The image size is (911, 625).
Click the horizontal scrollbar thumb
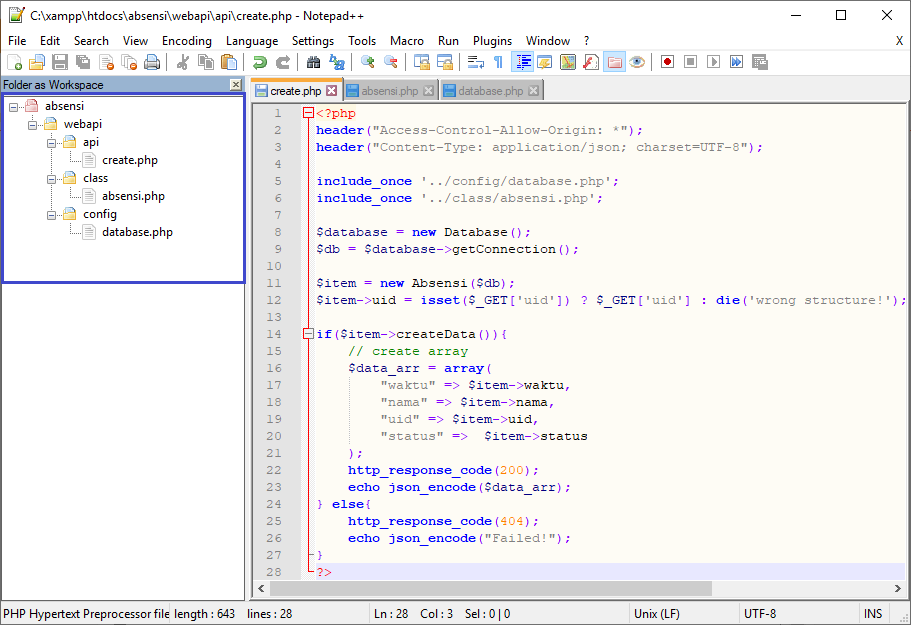coord(491,588)
